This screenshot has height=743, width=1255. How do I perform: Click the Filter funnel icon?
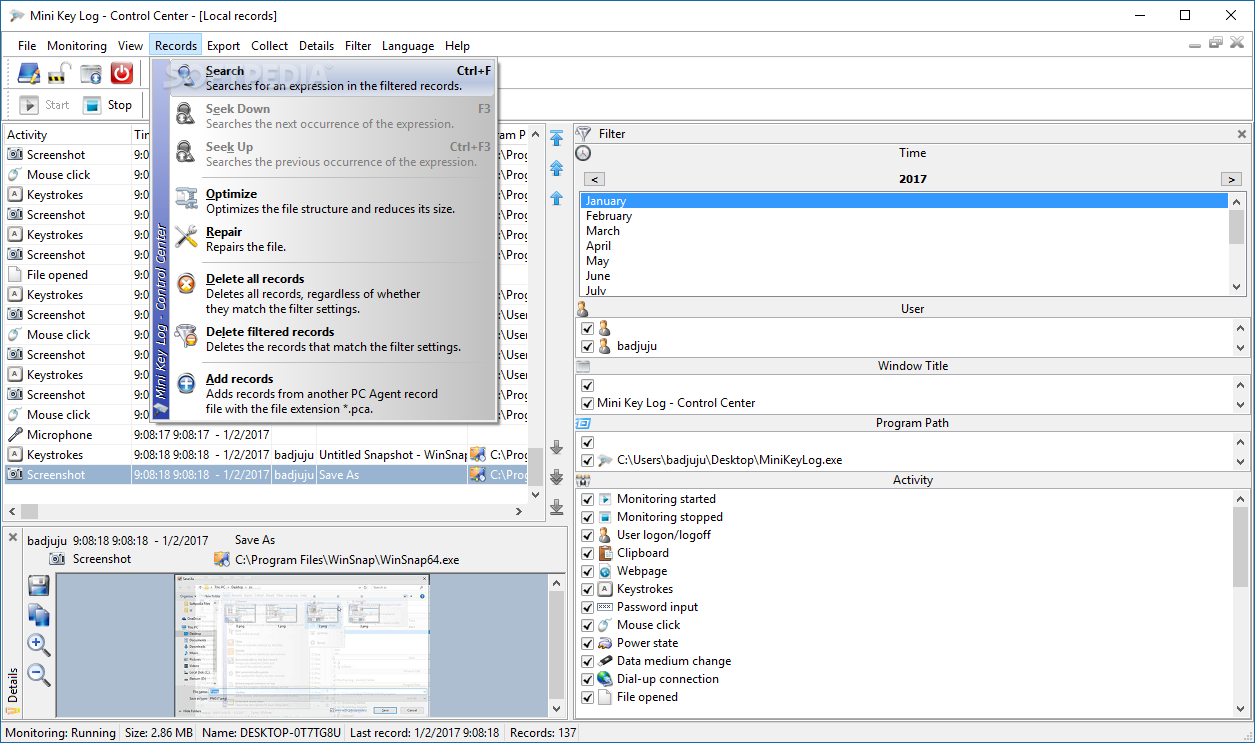click(584, 133)
